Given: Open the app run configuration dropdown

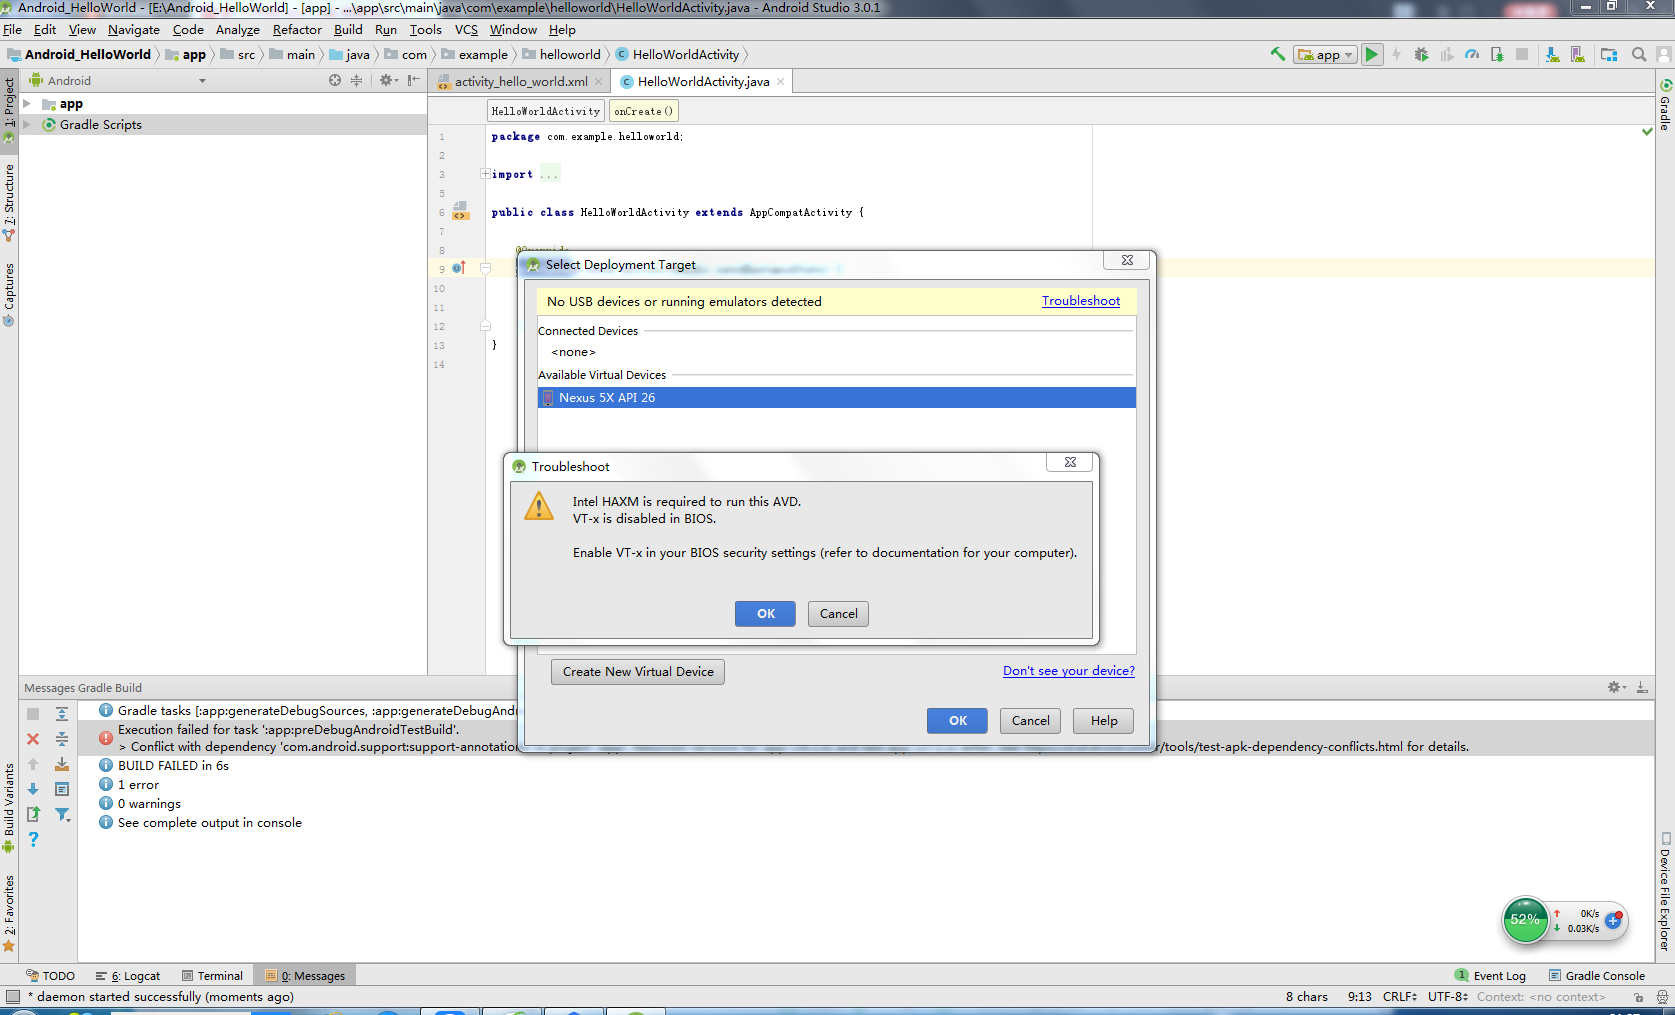Looking at the screenshot, I should click(x=1325, y=55).
